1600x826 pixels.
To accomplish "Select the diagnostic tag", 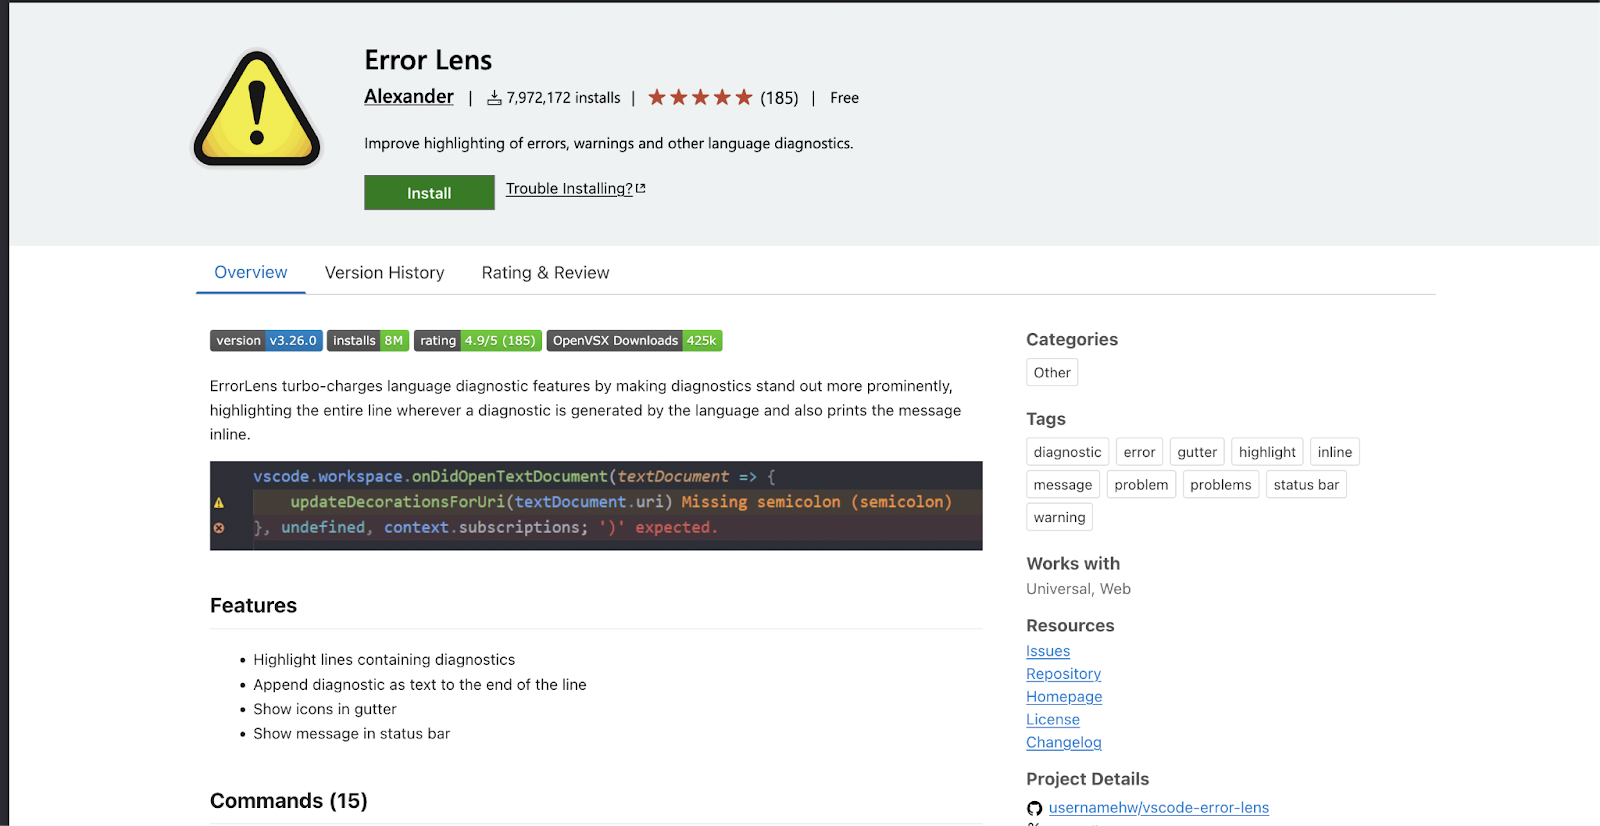I will 1067,452.
